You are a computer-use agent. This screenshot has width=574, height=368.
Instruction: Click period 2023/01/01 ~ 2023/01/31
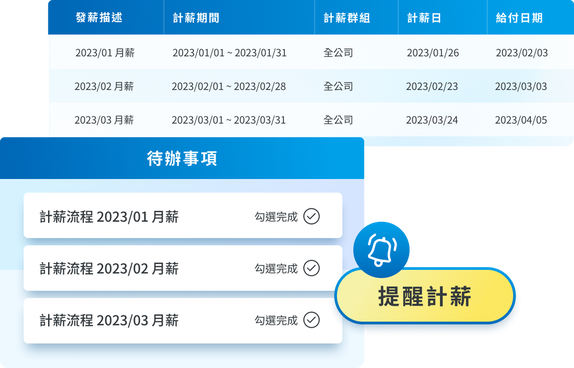point(230,53)
